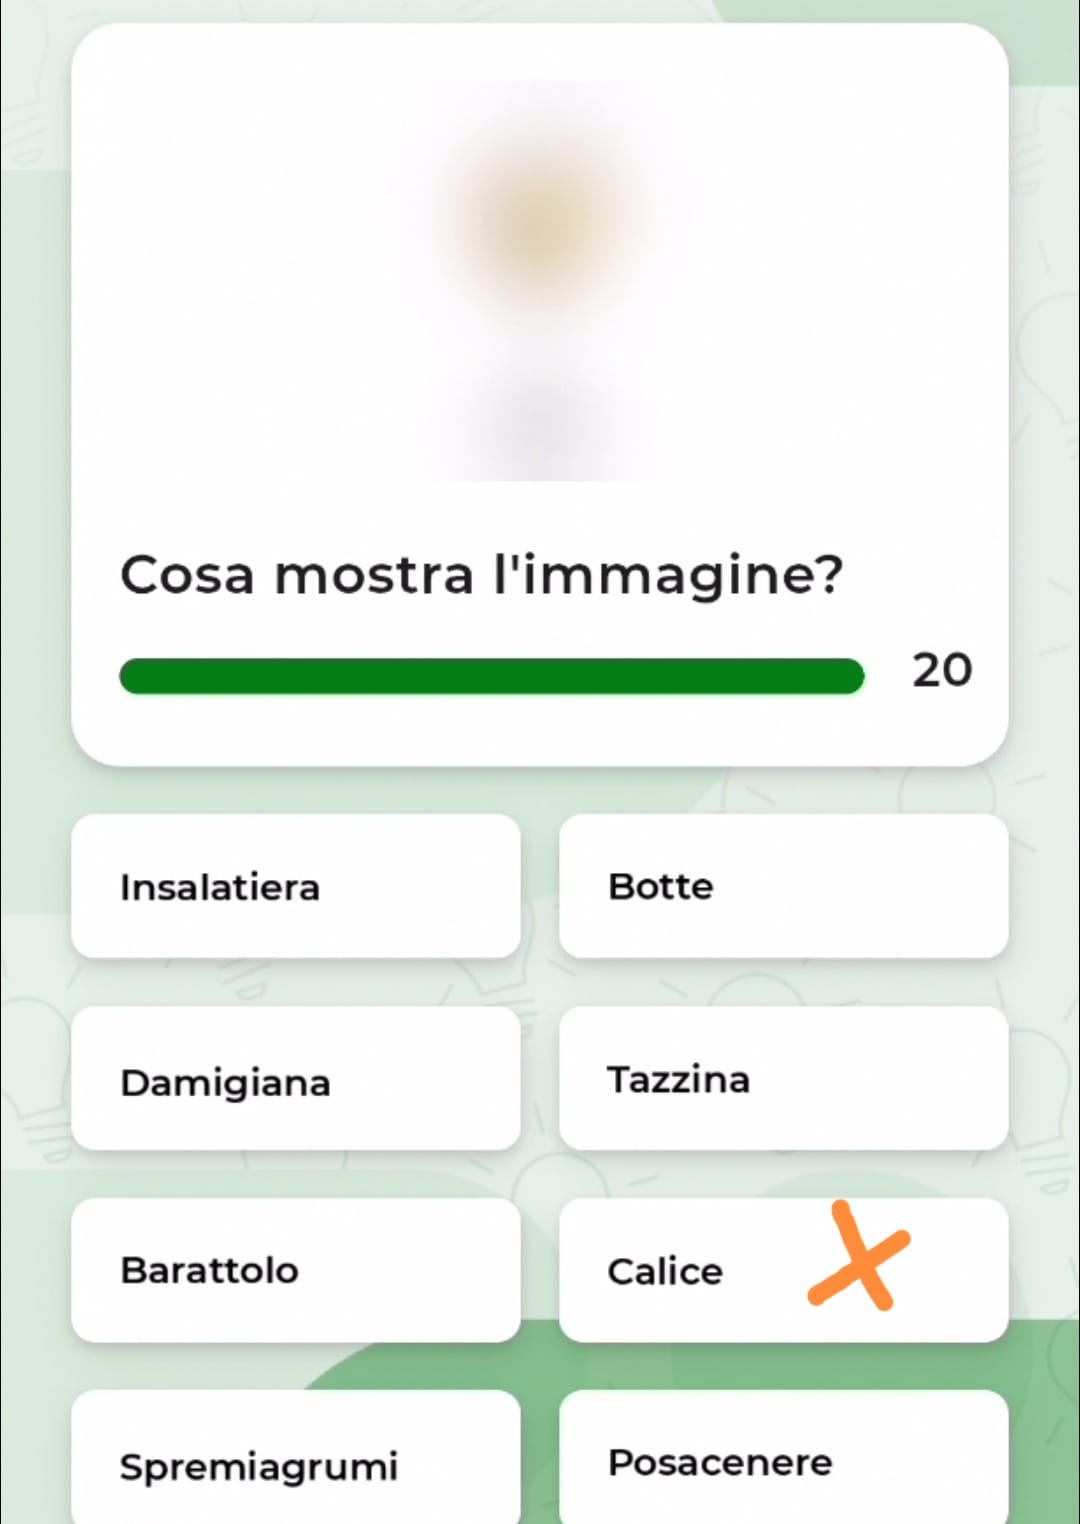The height and width of the screenshot is (1524, 1080).
Task: Click the word 'mostra' in the question
Action: pos(374,576)
